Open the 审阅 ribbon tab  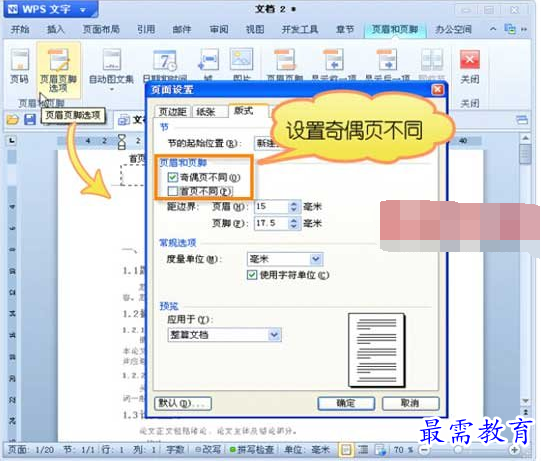point(219,29)
